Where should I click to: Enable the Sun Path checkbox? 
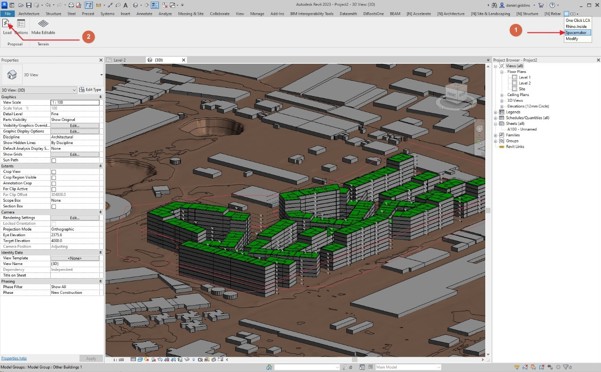[x=54, y=160]
